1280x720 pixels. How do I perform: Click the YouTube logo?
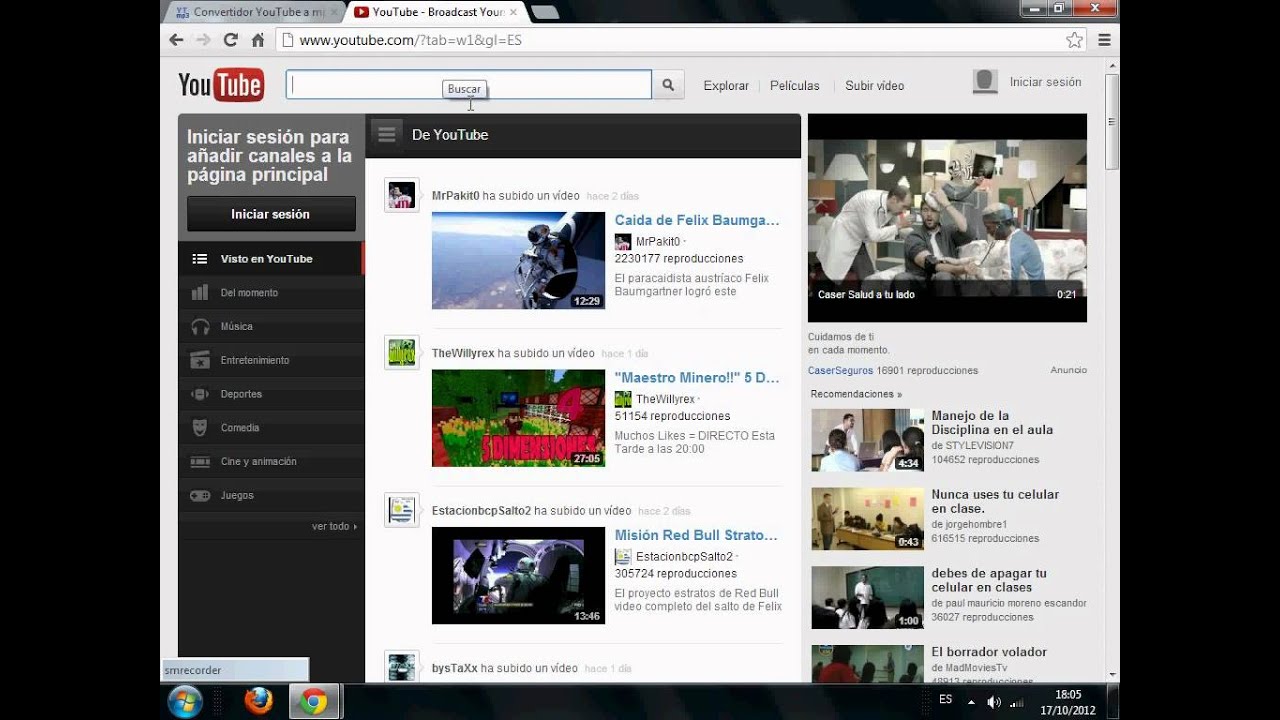(221, 85)
